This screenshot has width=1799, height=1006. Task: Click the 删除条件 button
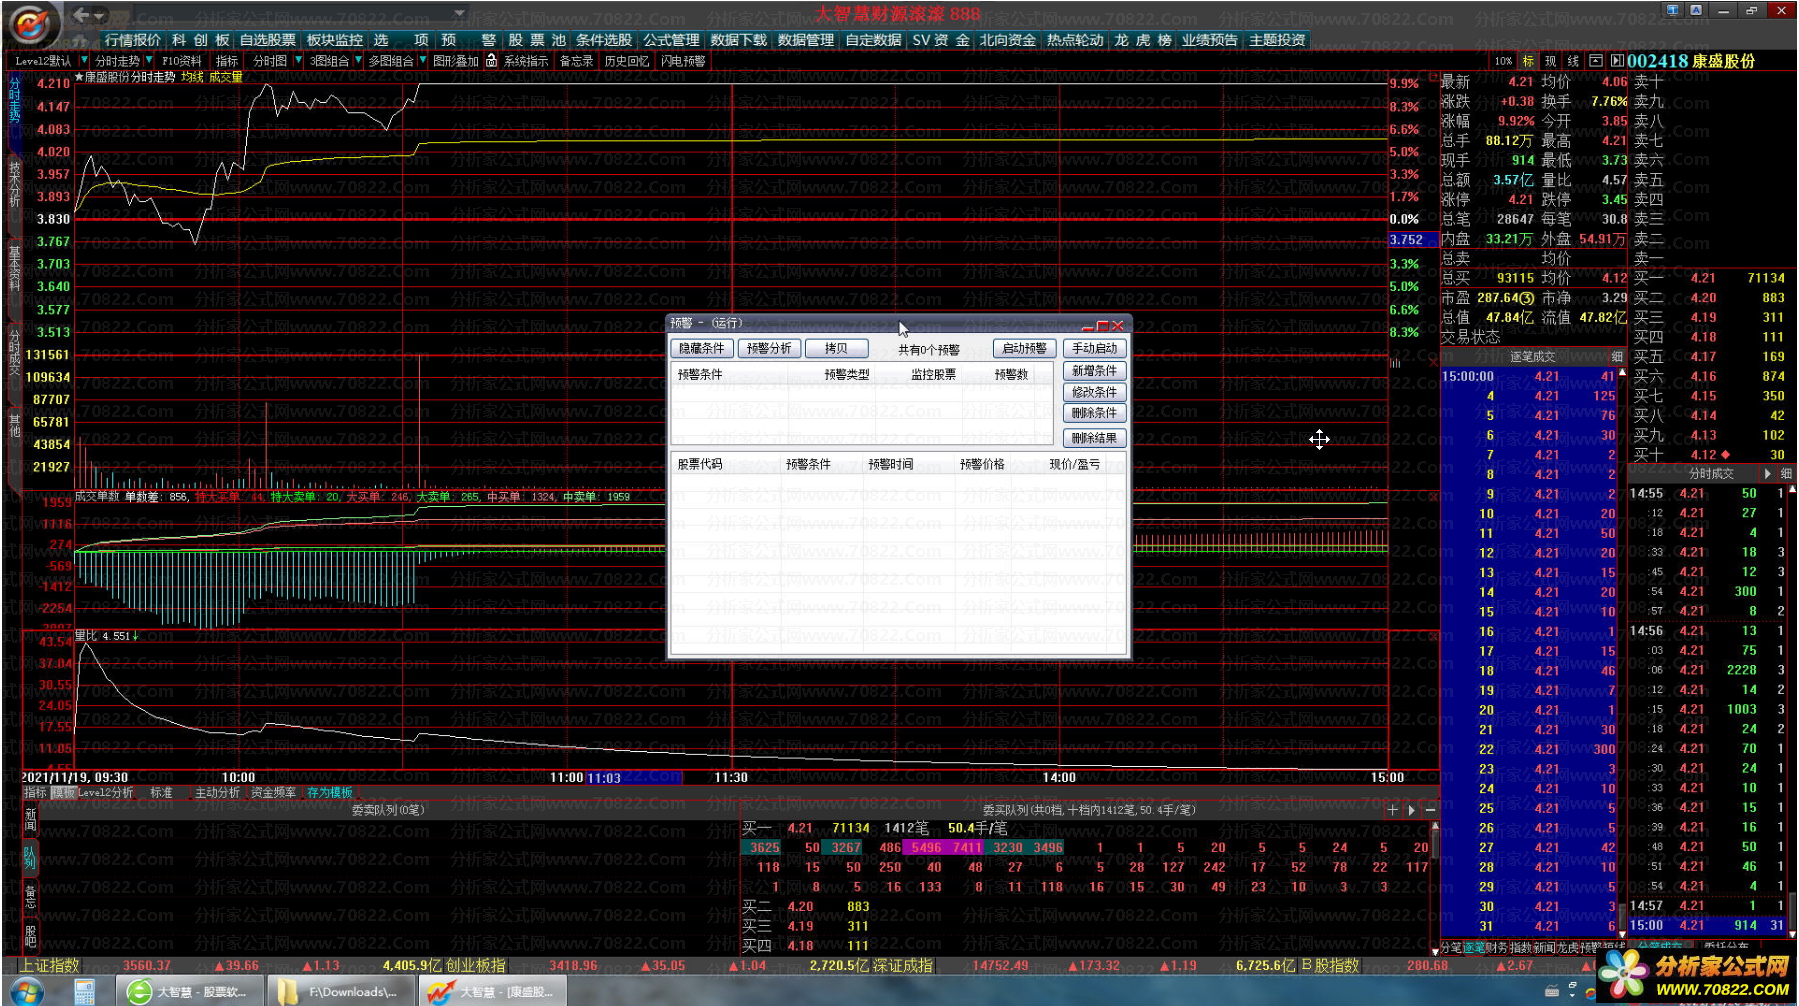pyautogui.click(x=1094, y=413)
